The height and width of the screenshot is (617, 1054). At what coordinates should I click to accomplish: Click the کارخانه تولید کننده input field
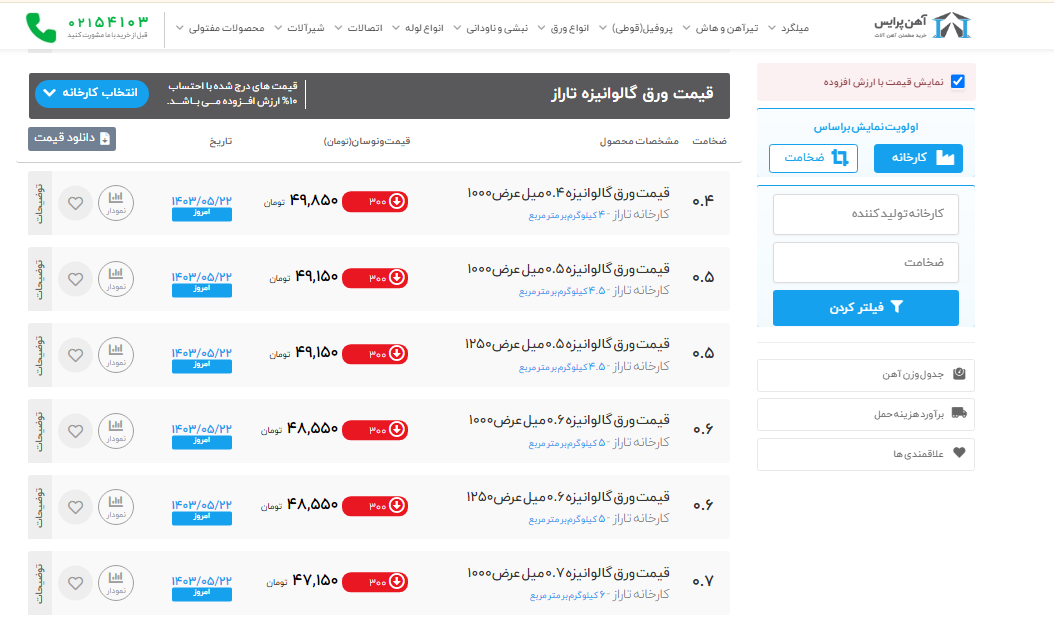pyautogui.click(x=865, y=214)
